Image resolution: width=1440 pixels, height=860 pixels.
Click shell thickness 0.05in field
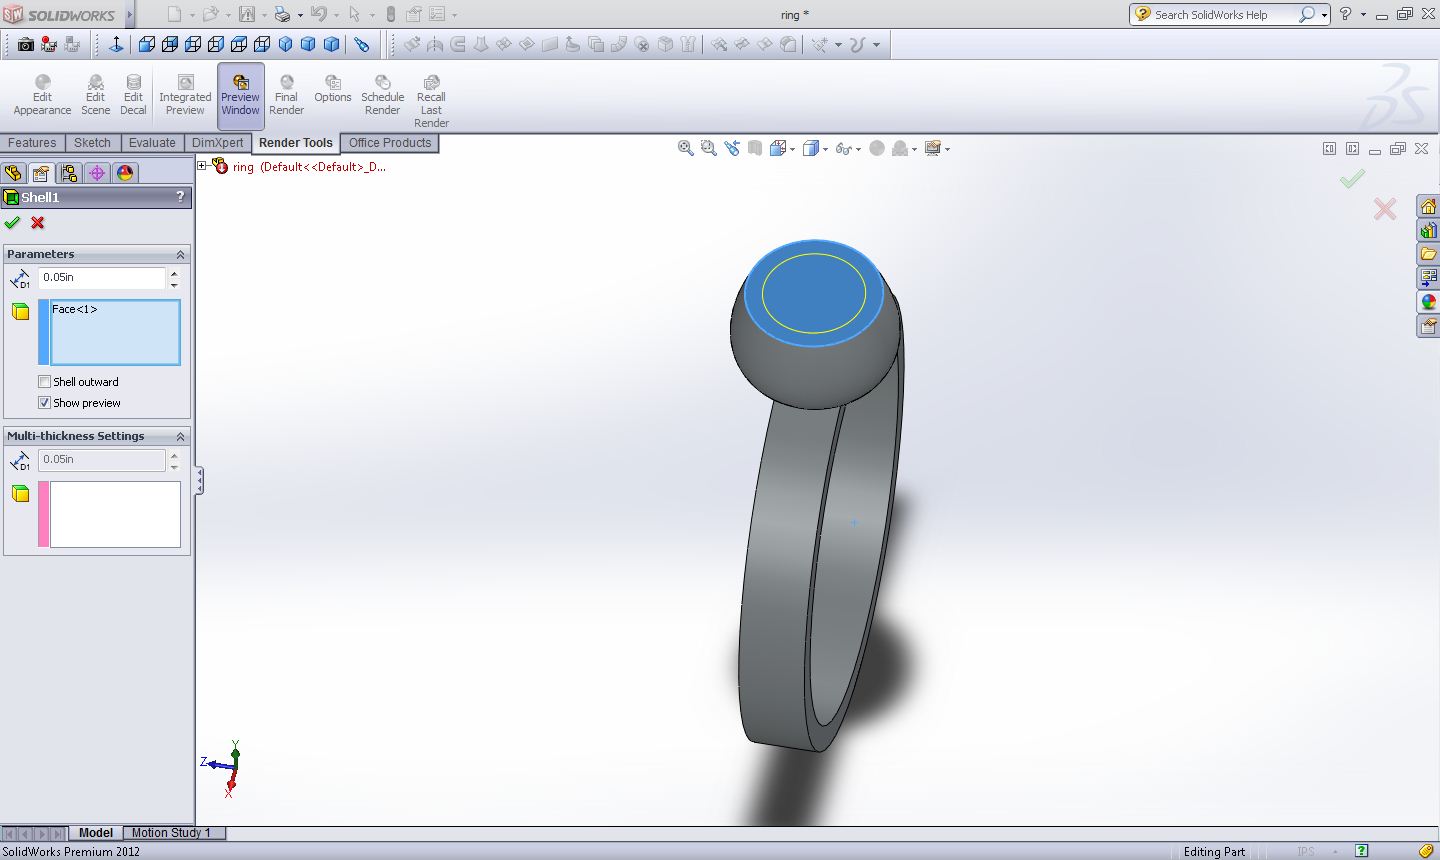coord(102,278)
